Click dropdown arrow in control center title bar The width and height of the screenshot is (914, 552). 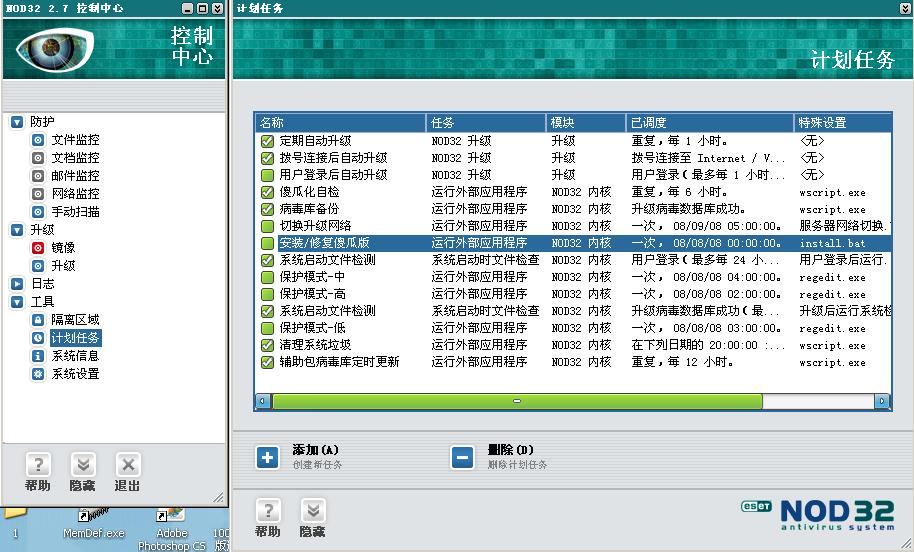tap(217, 8)
